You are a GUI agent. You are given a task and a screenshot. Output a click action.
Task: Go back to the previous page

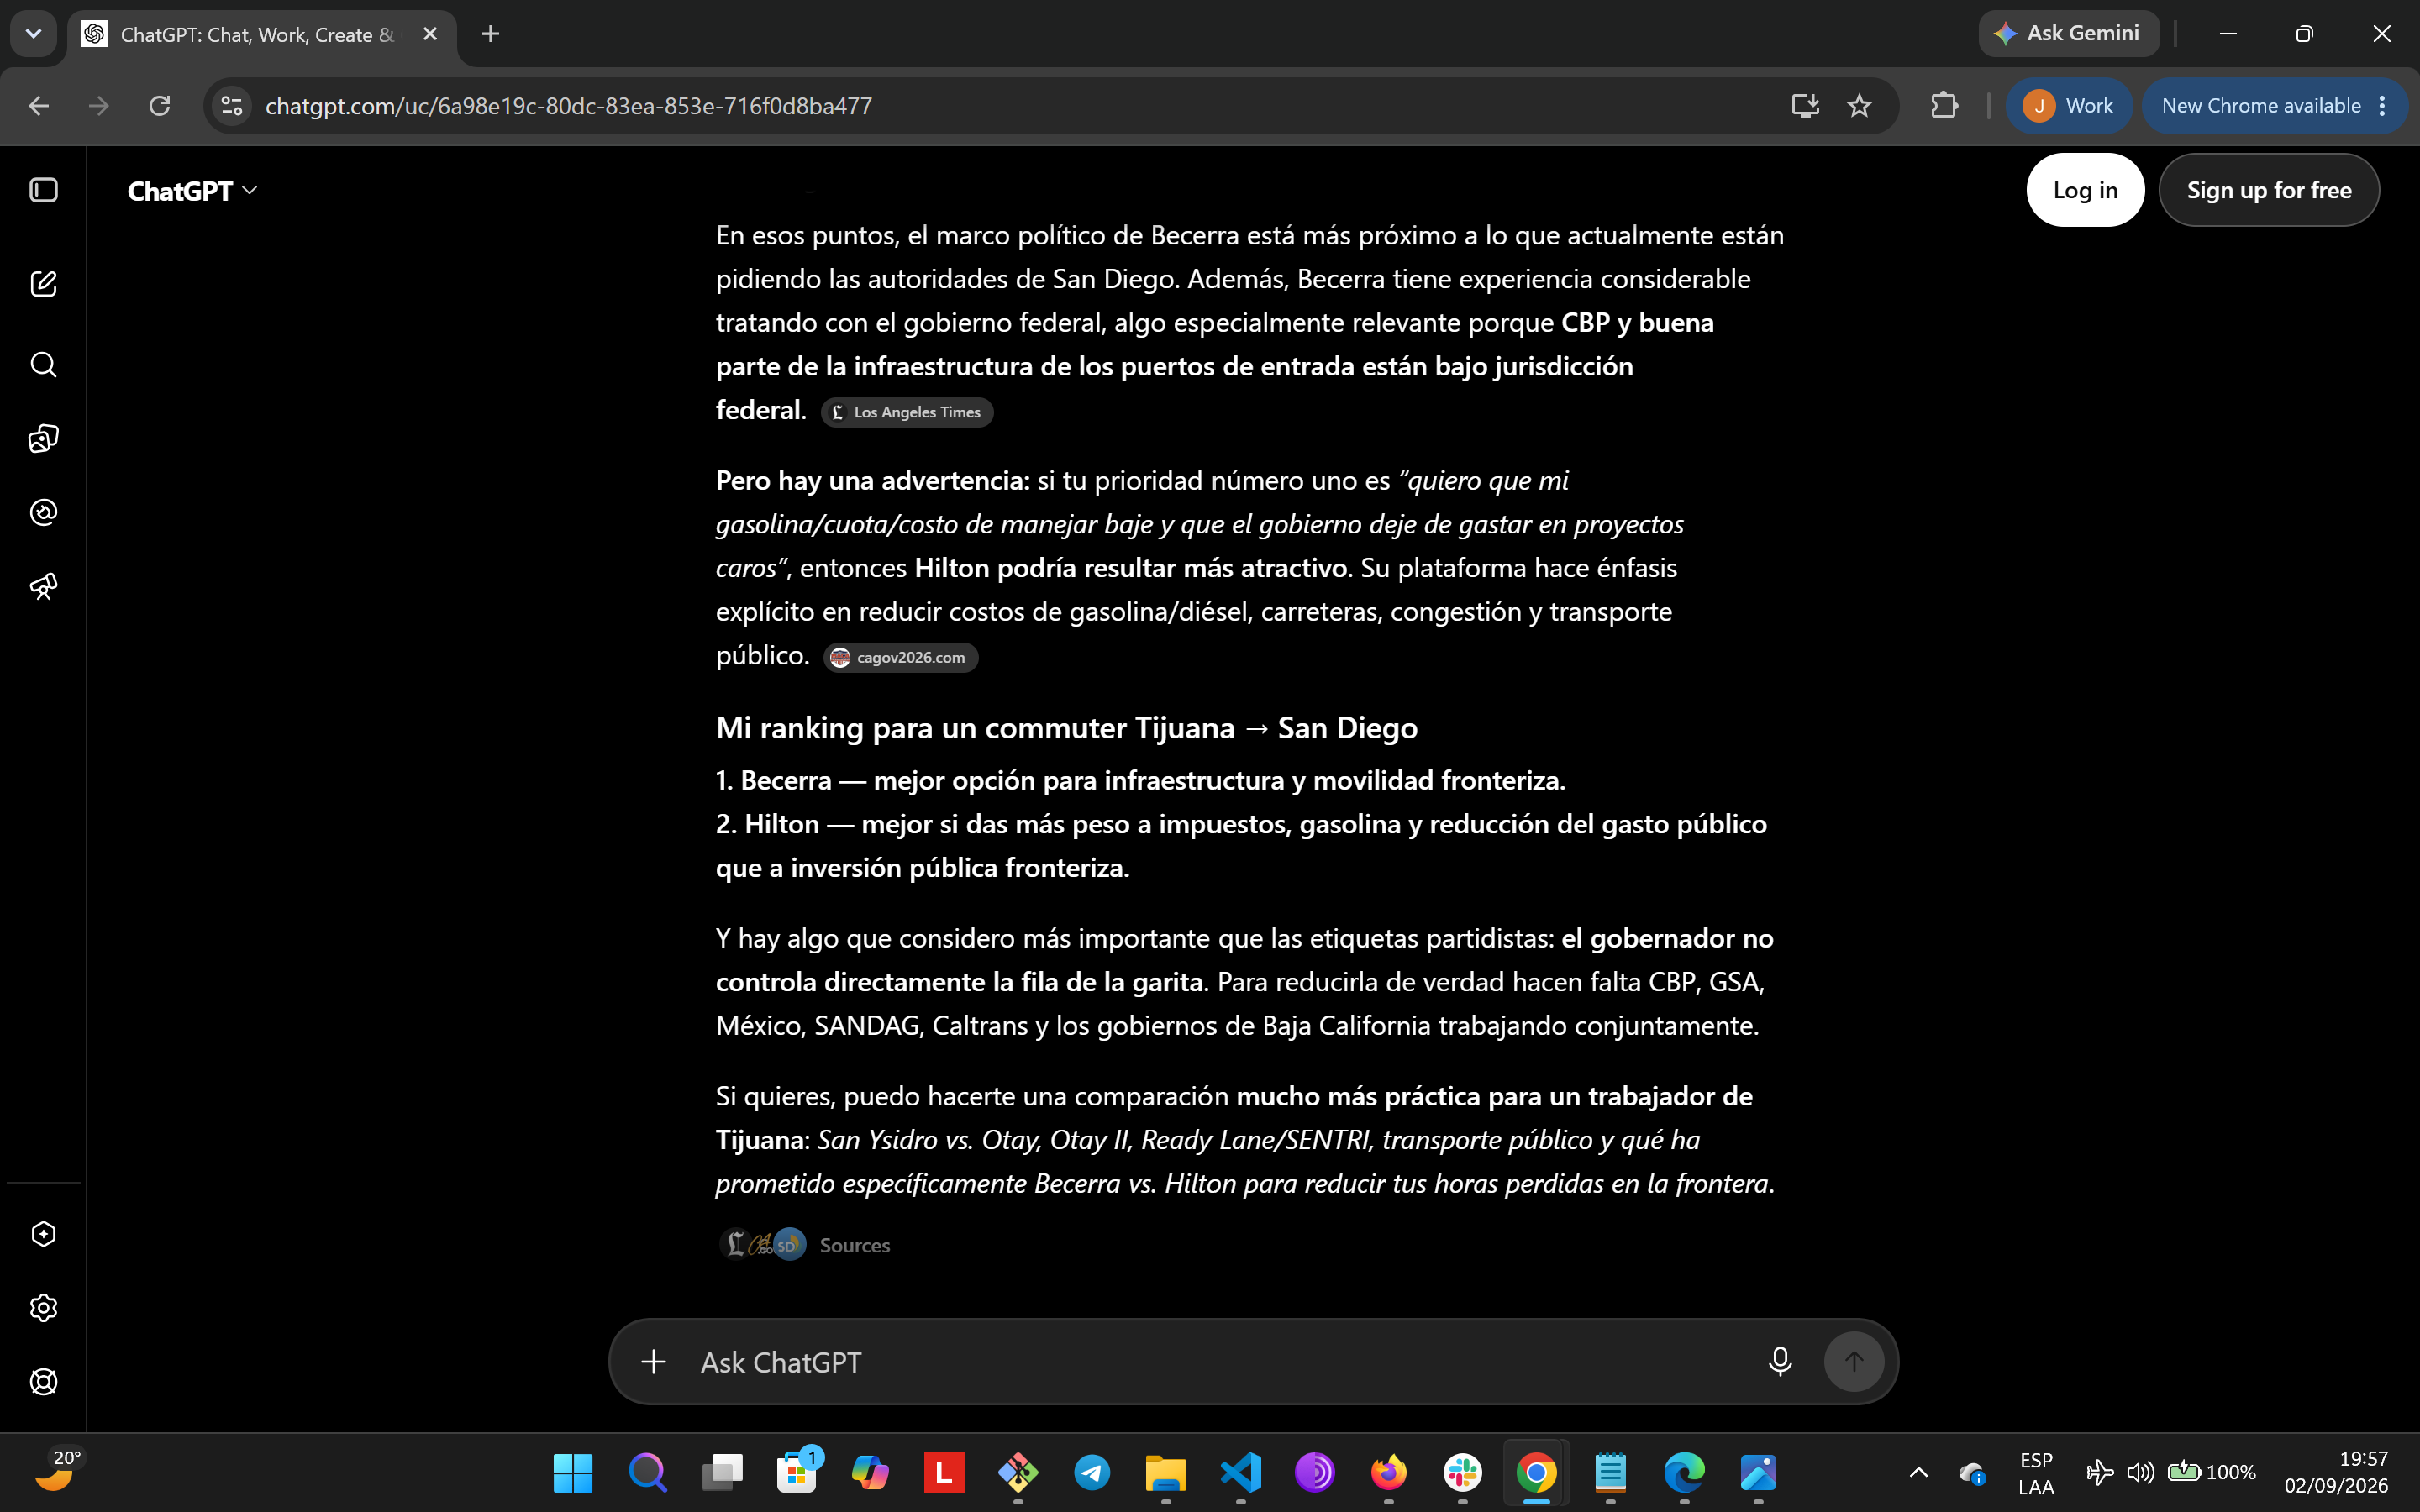39,106
